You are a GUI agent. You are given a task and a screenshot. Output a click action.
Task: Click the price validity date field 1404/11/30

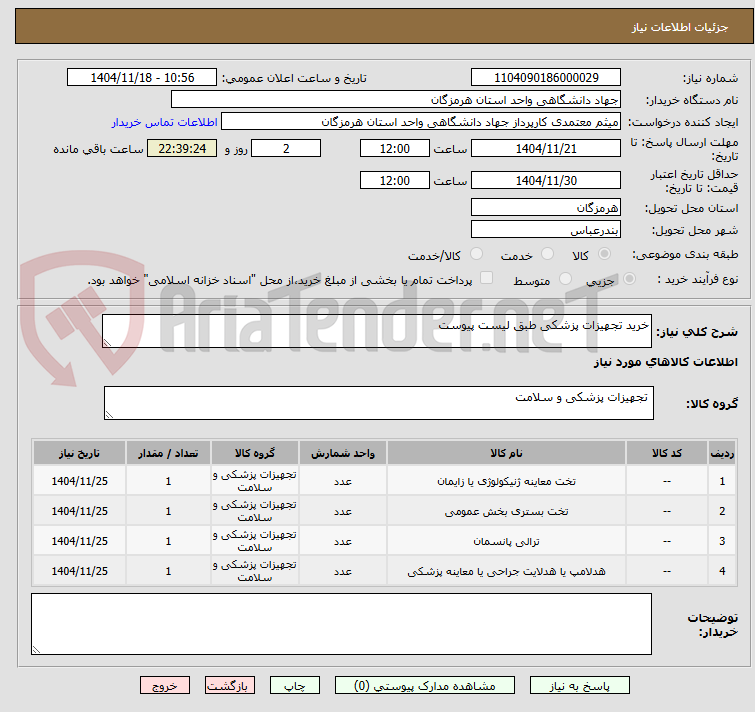coord(546,181)
